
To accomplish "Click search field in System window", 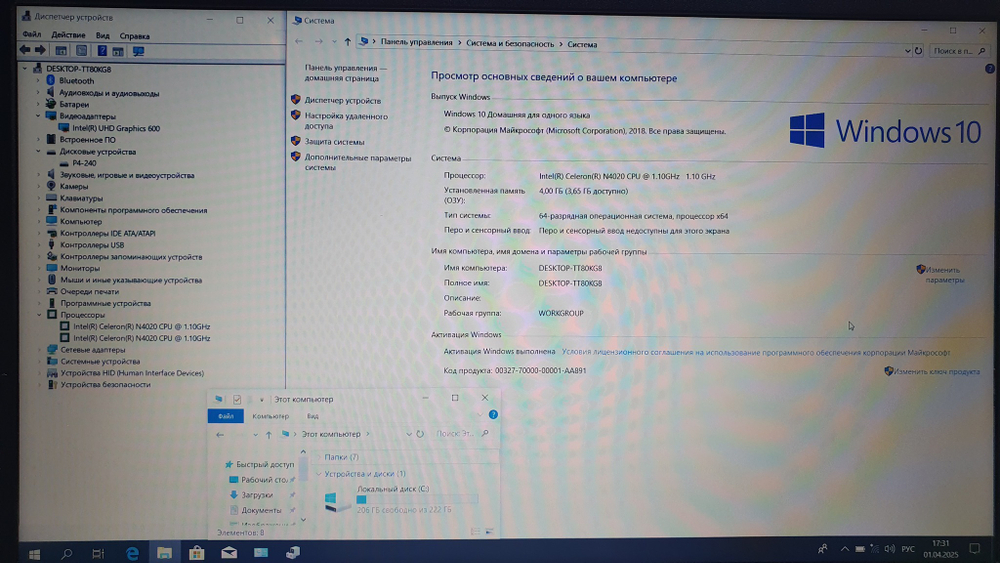I will tap(959, 50).
